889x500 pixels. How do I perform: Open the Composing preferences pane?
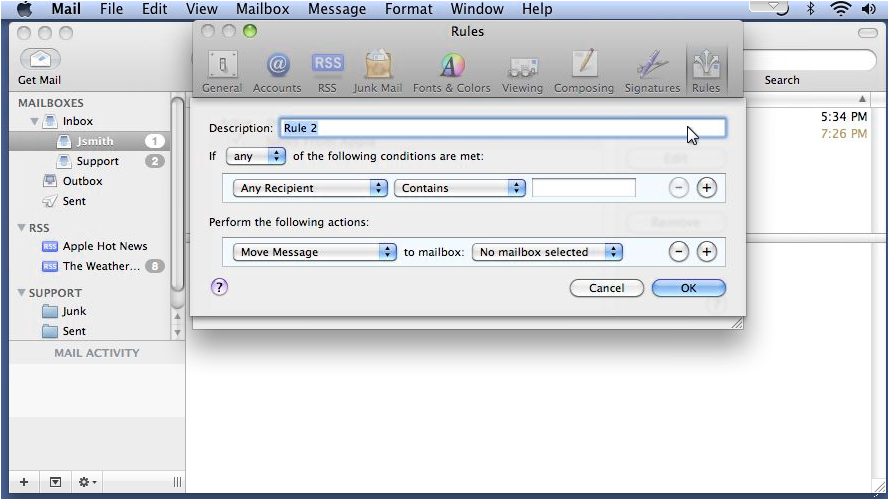tap(584, 72)
